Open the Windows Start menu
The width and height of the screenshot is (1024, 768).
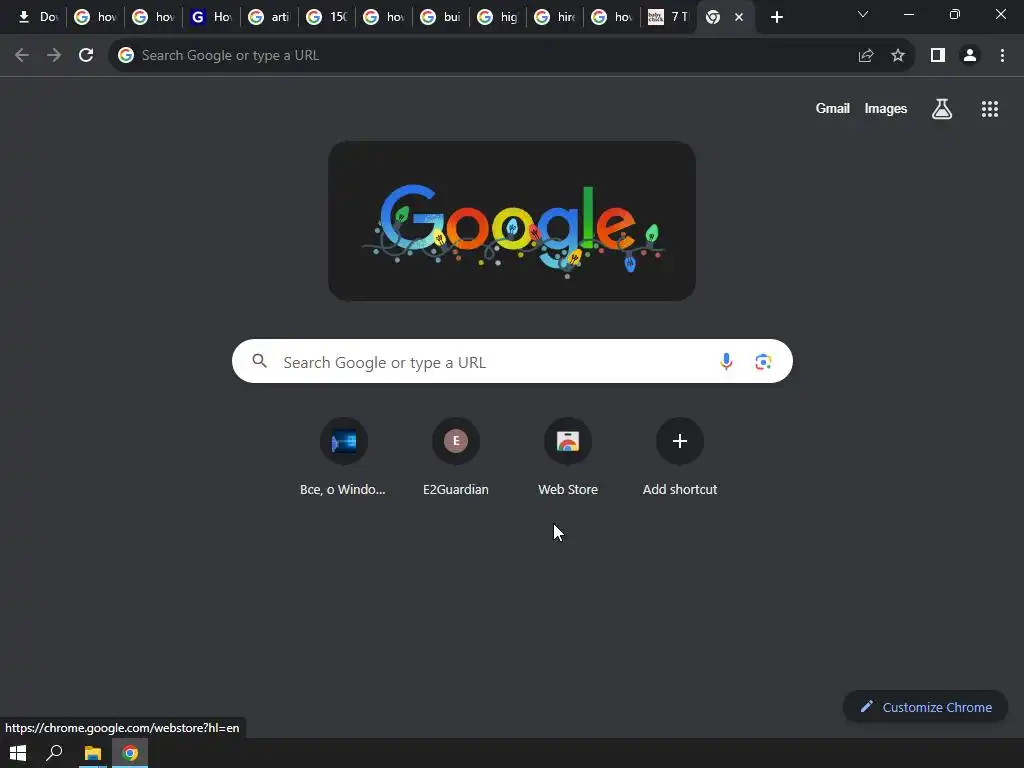click(18, 753)
